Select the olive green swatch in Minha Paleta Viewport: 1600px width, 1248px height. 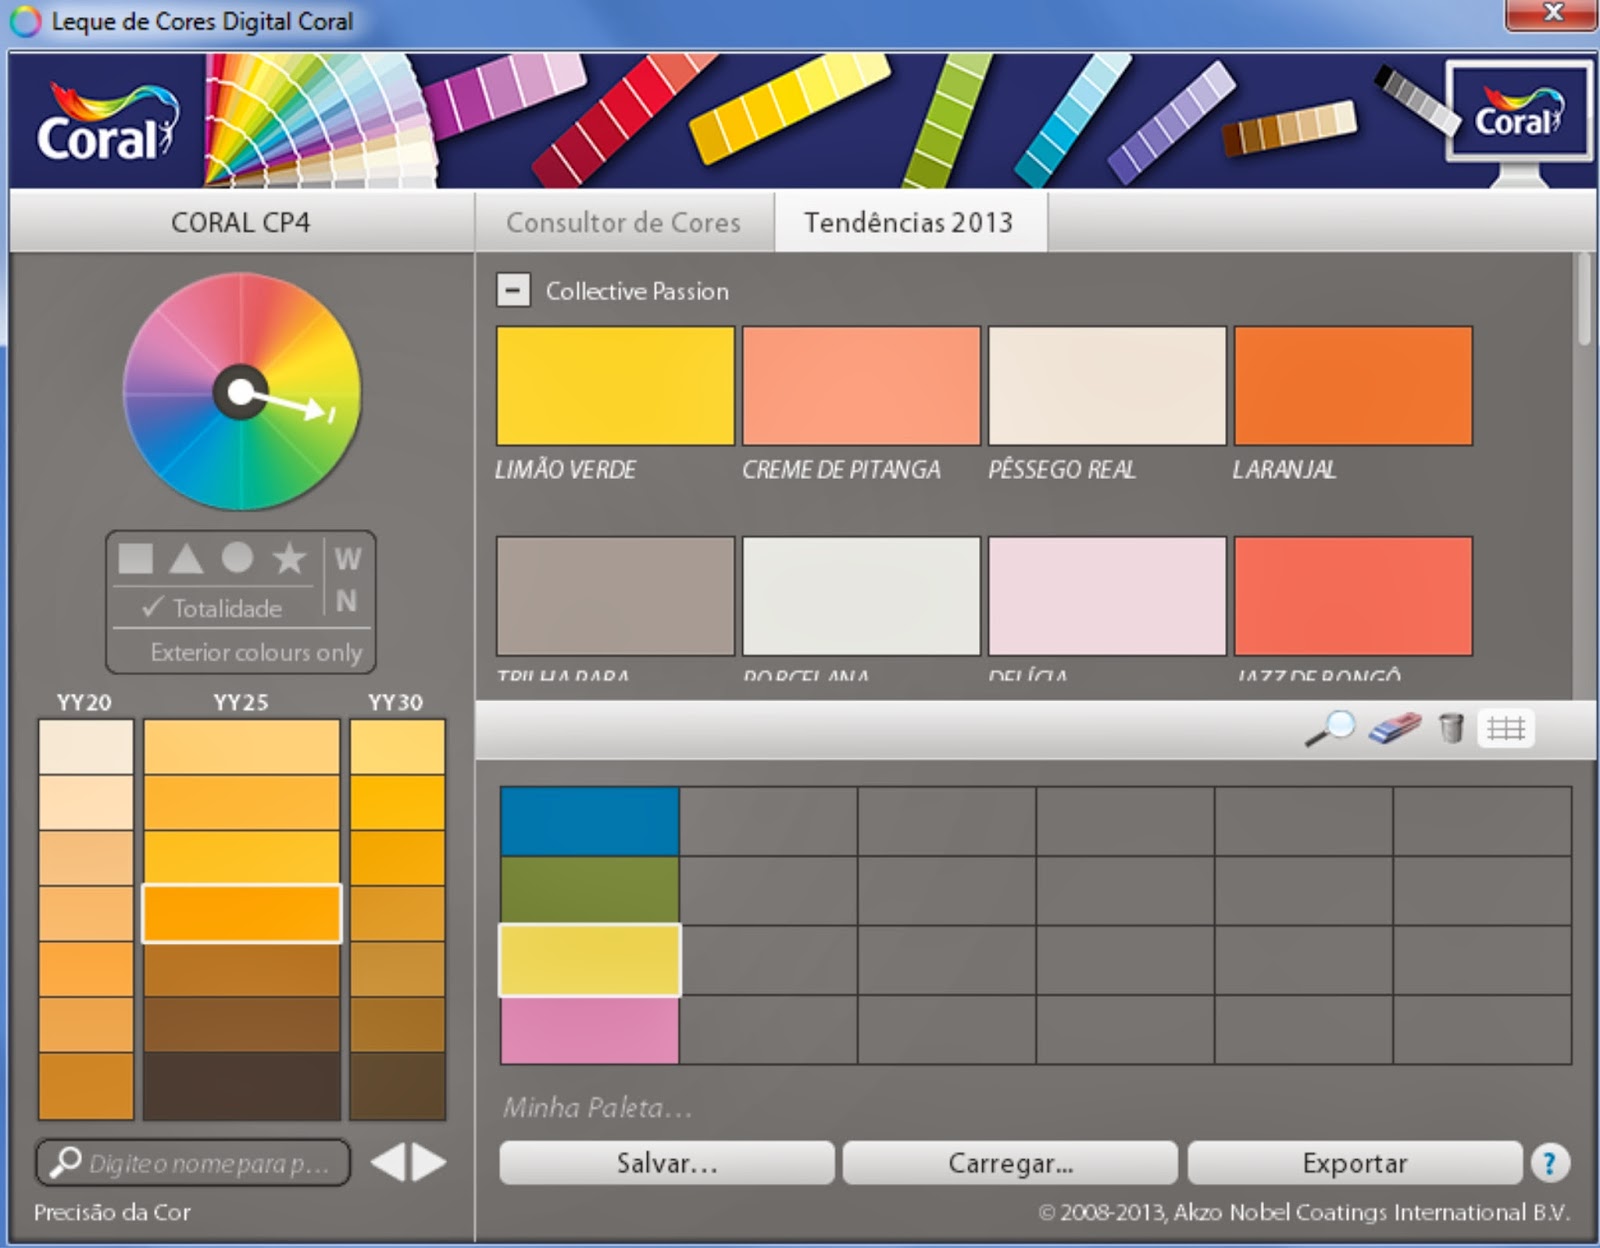[x=589, y=890]
